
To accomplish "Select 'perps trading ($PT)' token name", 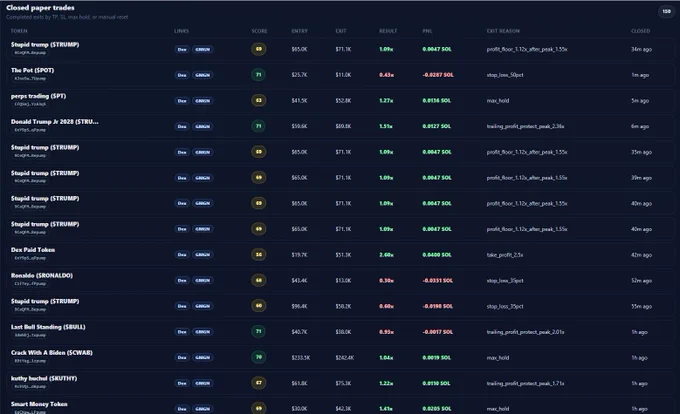I will 39,96.
